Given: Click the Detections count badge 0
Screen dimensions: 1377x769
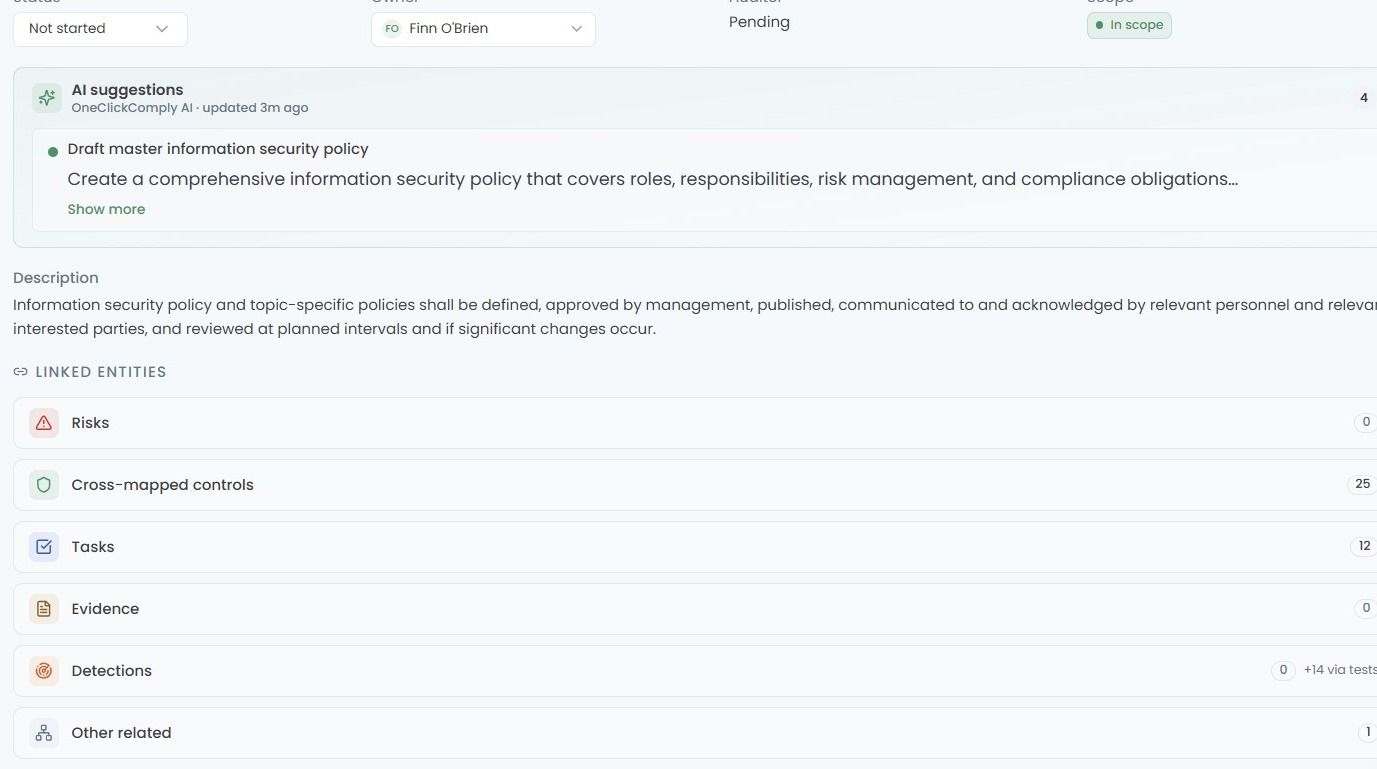Looking at the screenshot, I should tap(1283, 670).
